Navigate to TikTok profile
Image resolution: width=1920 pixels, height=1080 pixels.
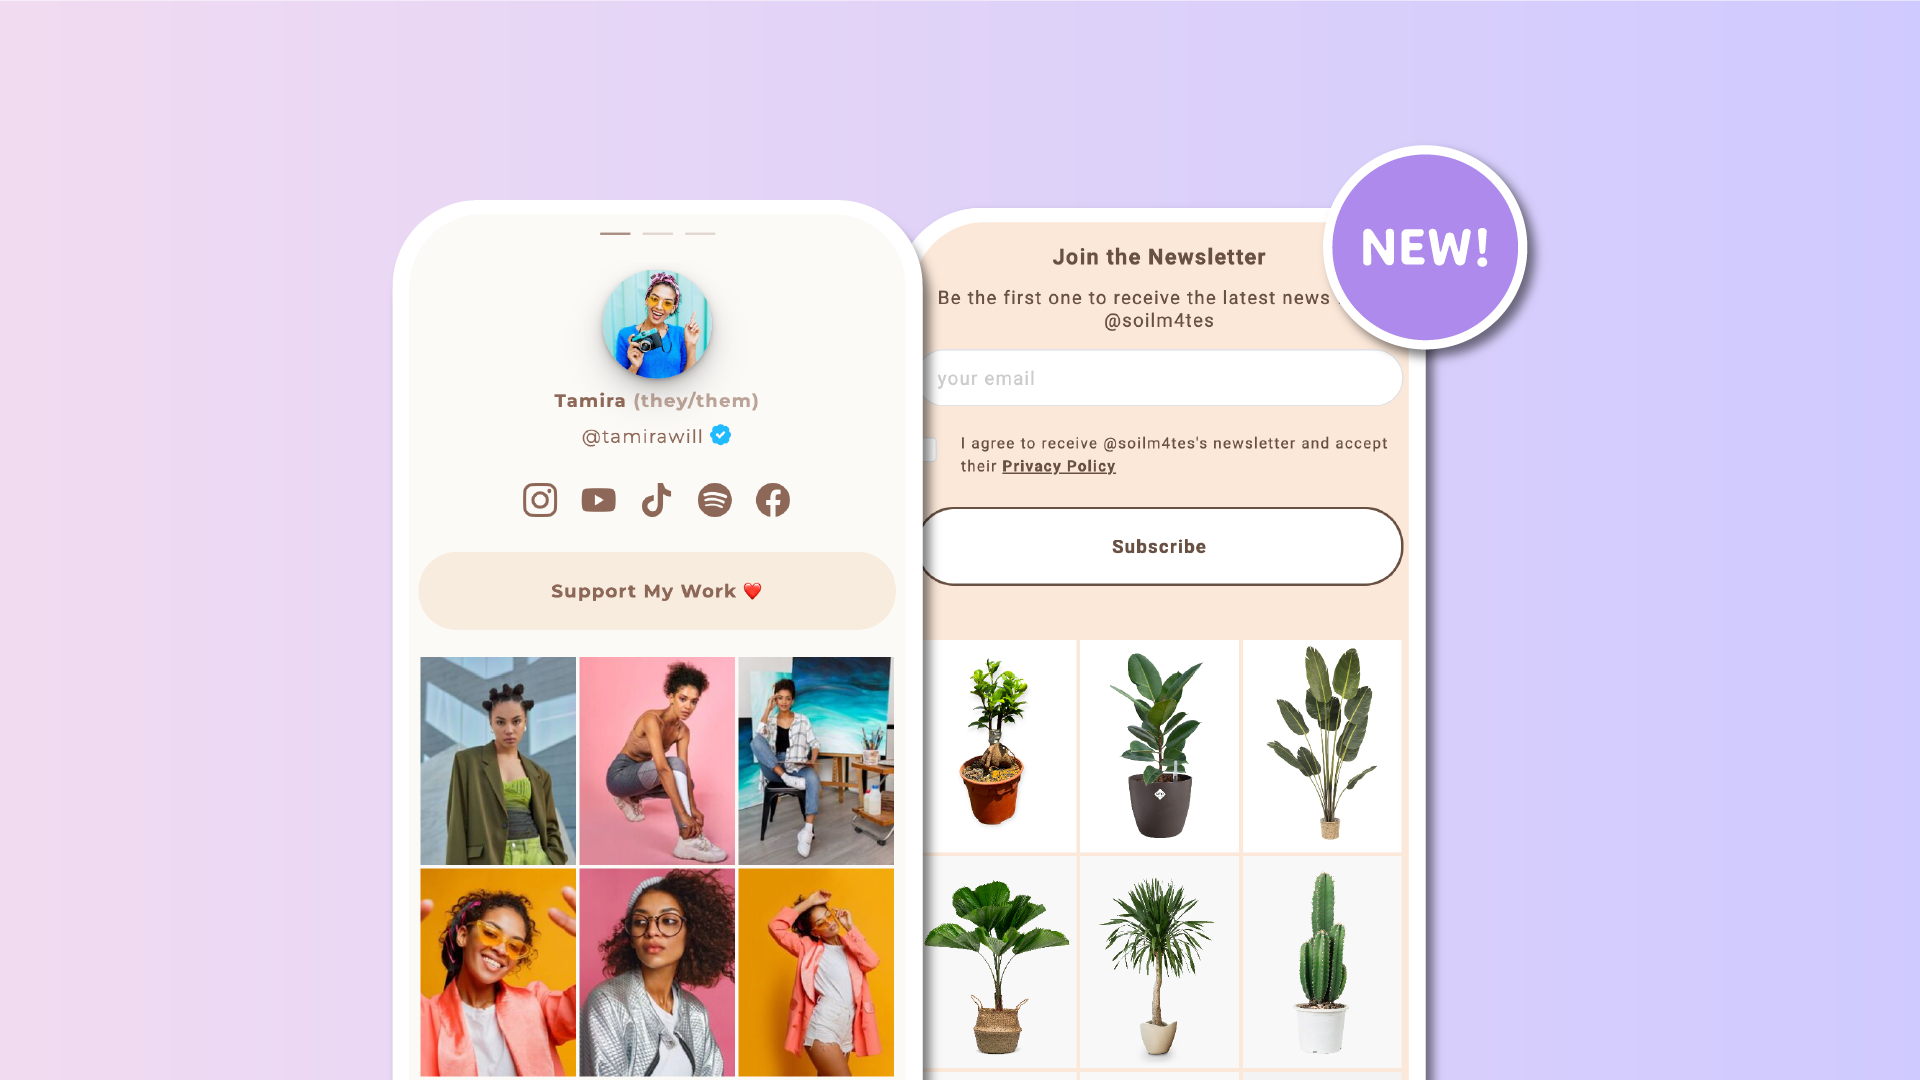point(657,498)
